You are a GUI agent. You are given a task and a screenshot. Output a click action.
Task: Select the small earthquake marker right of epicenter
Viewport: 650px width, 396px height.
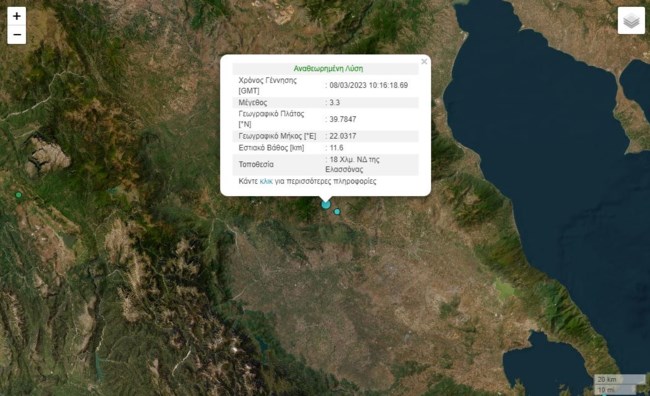(x=337, y=212)
